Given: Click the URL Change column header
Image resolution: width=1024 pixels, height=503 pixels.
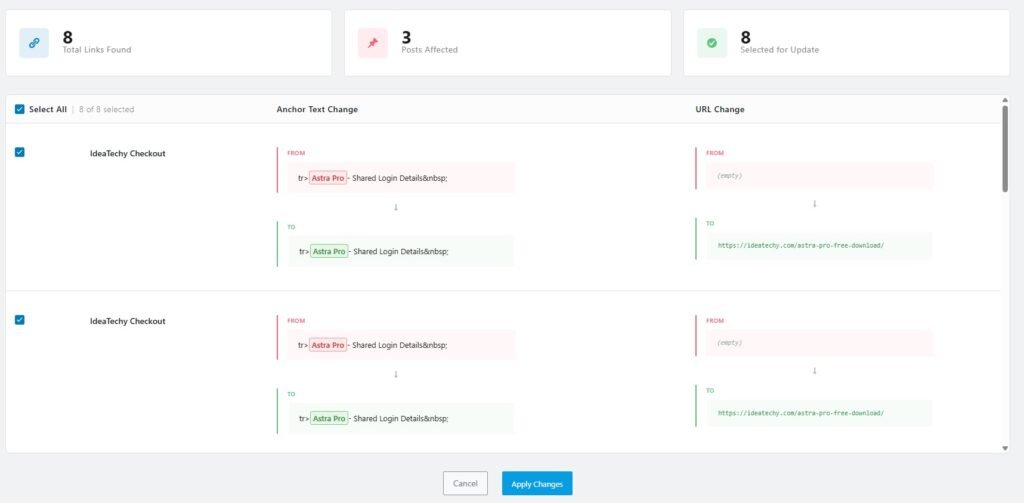Looking at the screenshot, I should pos(719,109).
